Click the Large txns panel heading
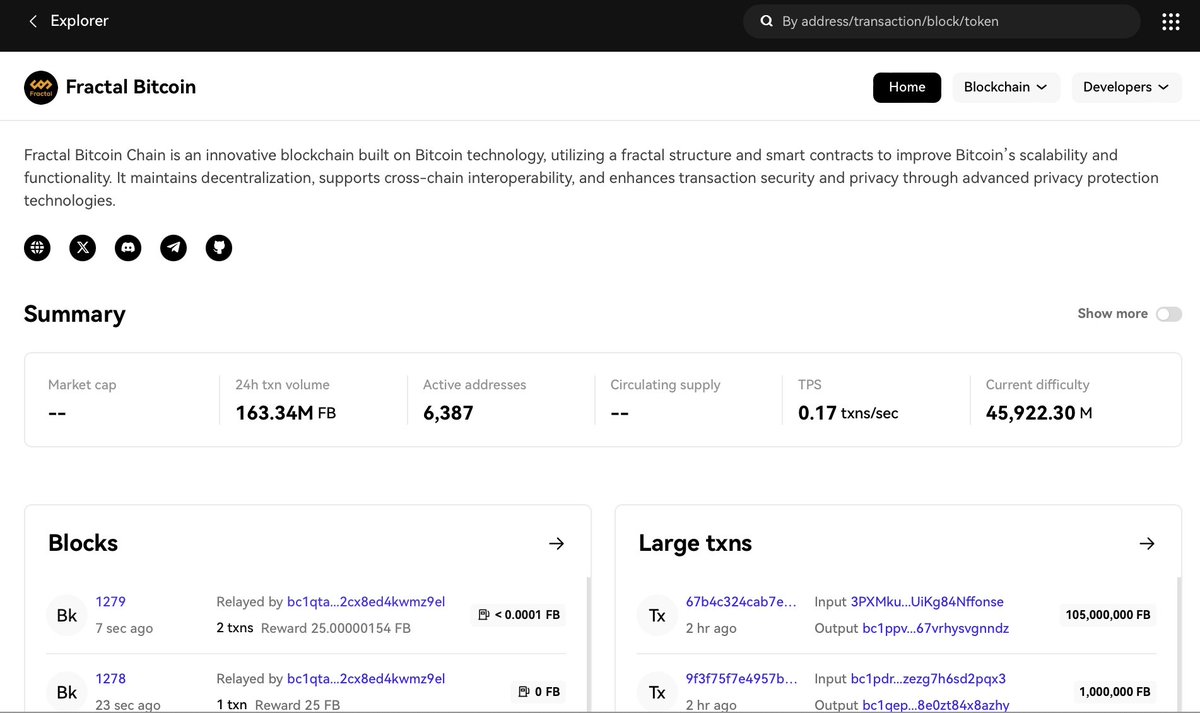Image resolution: width=1200 pixels, height=713 pixels. click(x=695, y=543)
